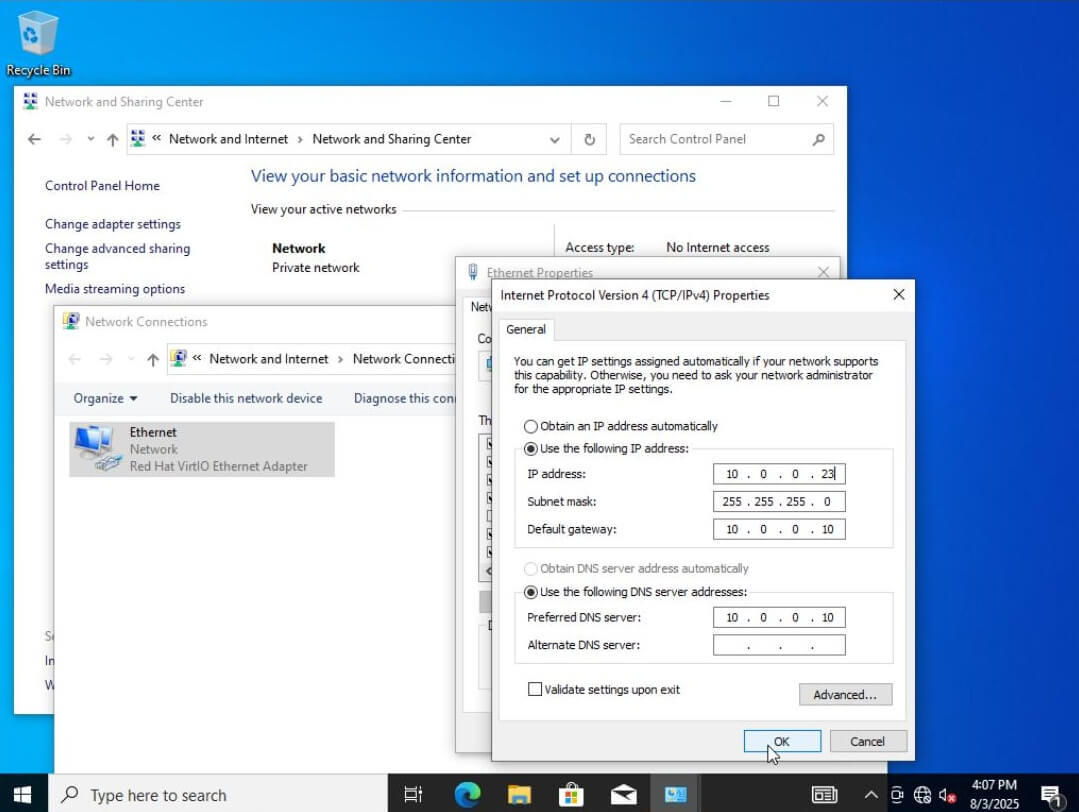This screenshot has width=1079, height=812.
Task: Open Change adapter settings link
Action: tap(112, 224)
